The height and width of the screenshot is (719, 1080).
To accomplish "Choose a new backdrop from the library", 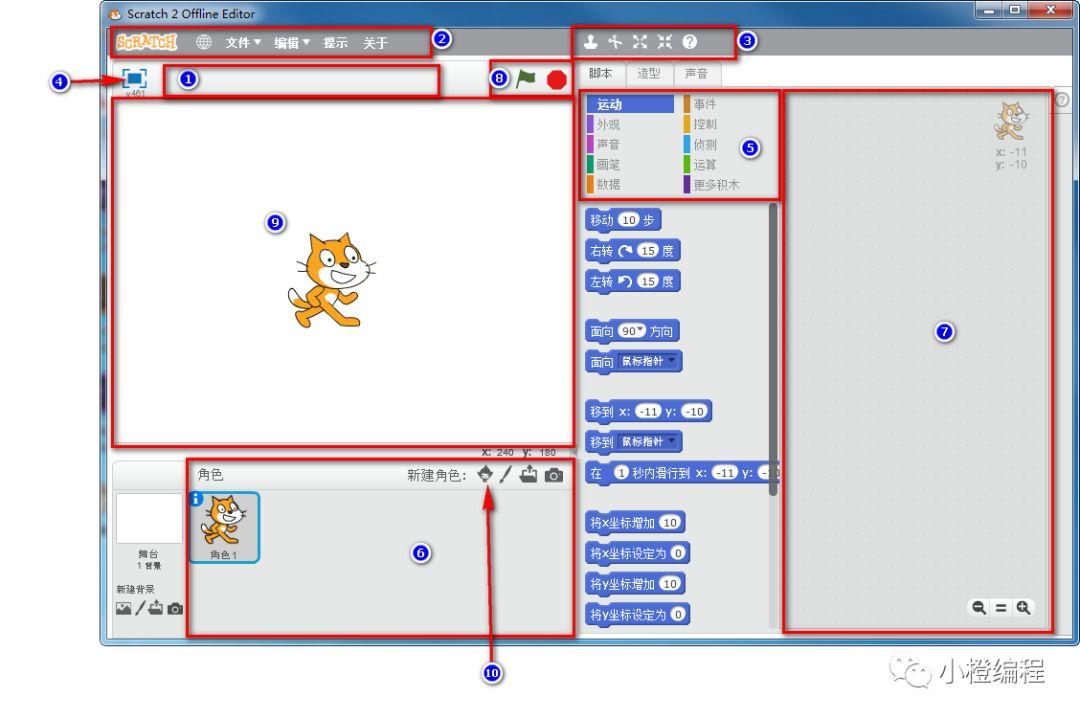I will 123,608.
